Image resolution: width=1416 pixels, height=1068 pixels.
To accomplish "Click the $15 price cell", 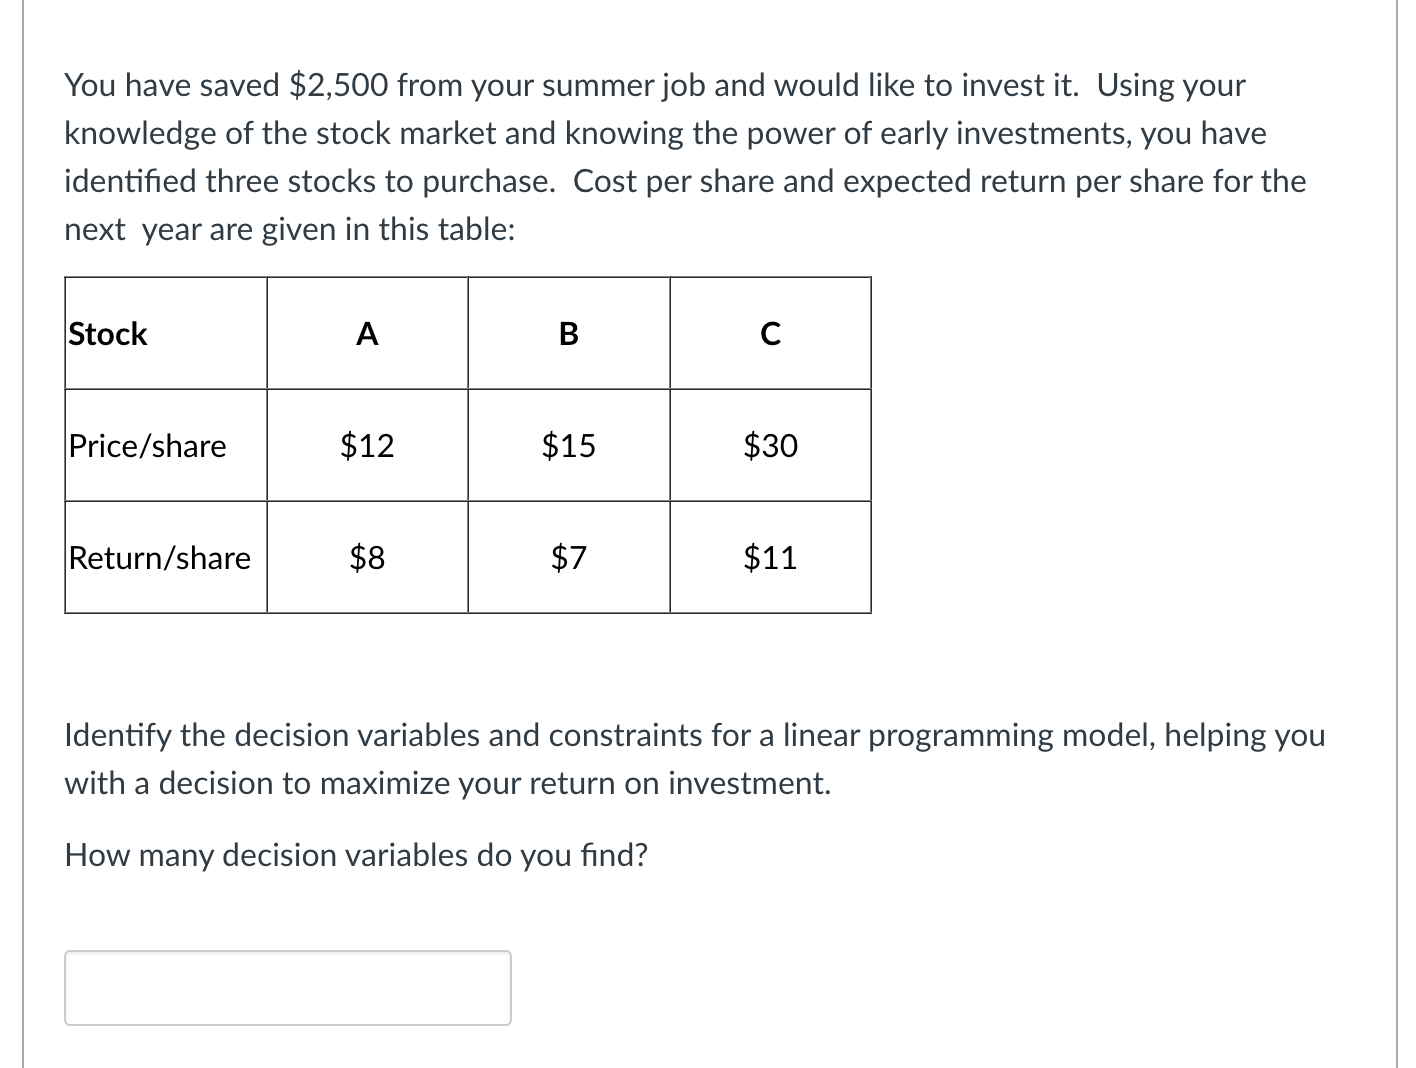I will click(x=569, y=445).
